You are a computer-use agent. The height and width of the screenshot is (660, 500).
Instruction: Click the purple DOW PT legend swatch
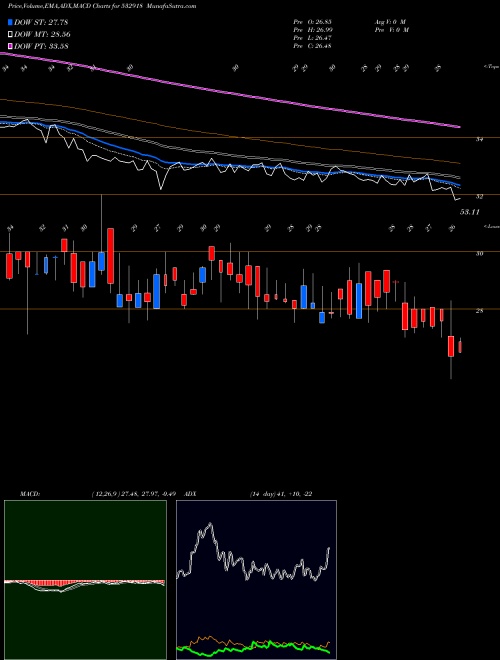pos(11,46)
